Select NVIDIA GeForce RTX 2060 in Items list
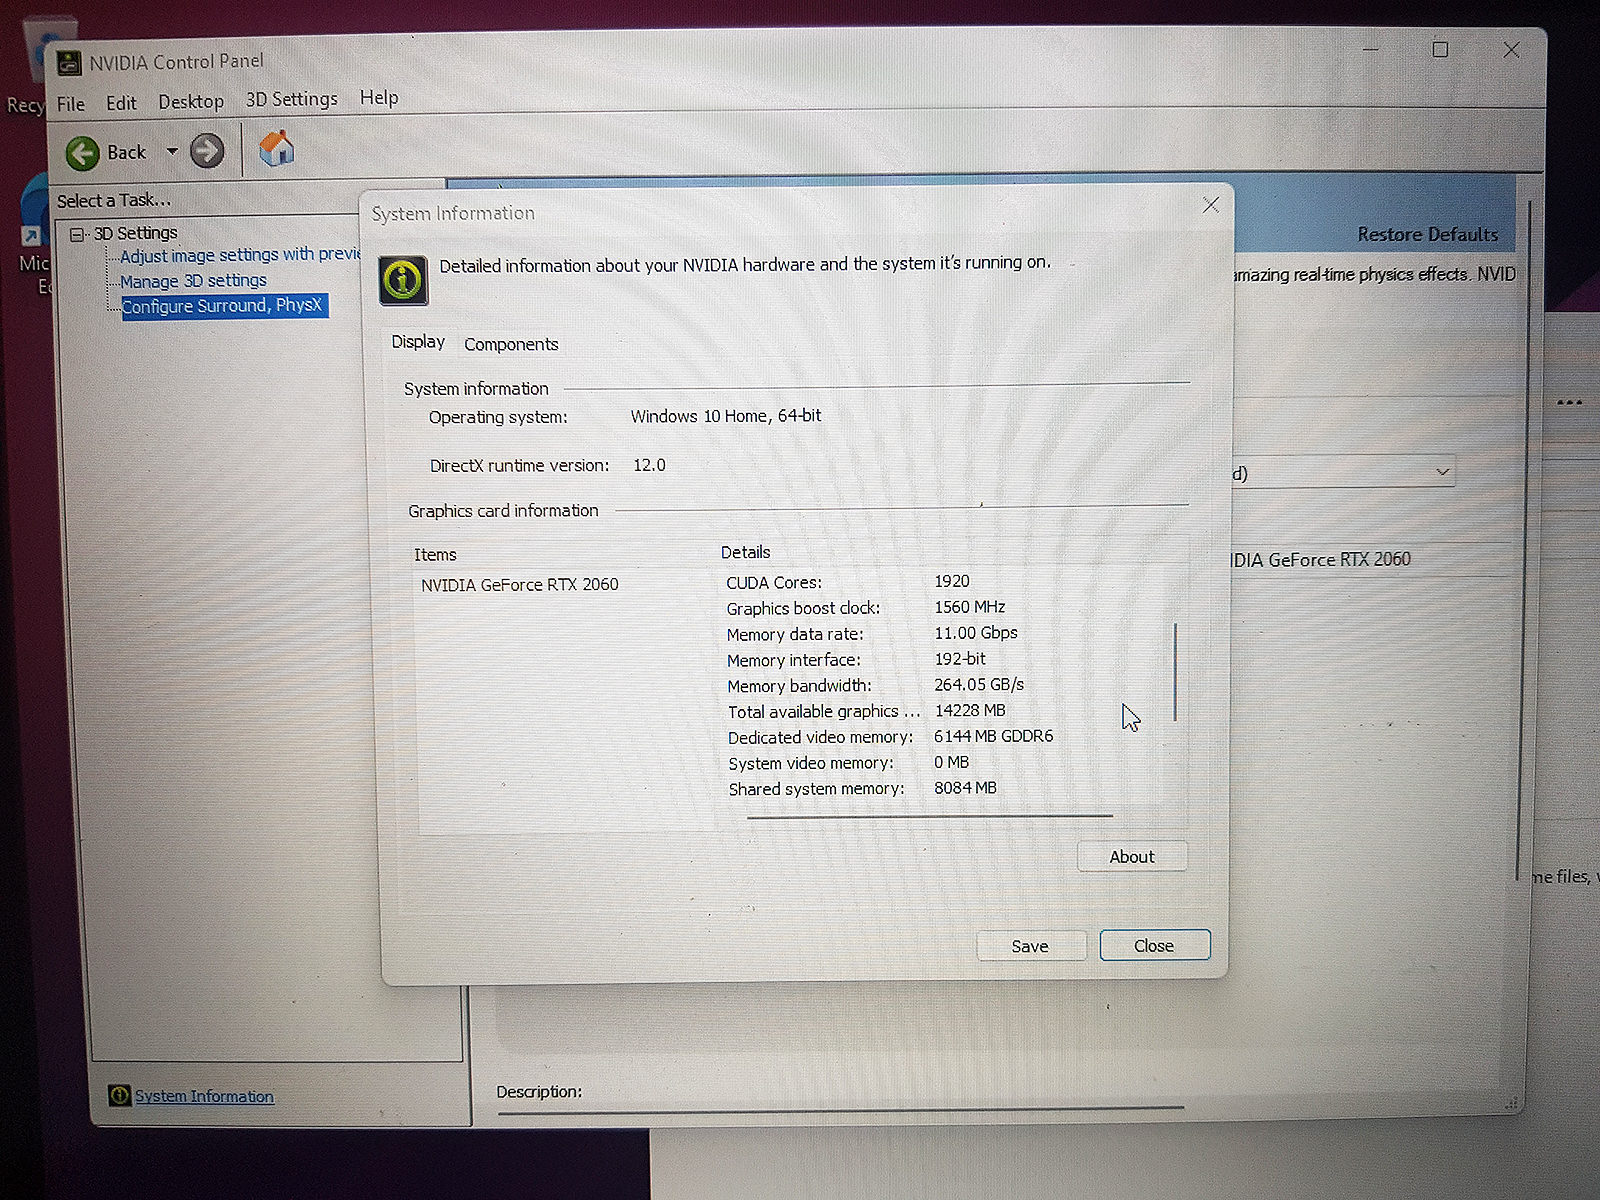This screenshot has height=1200, width=1600. coord(520,585)
